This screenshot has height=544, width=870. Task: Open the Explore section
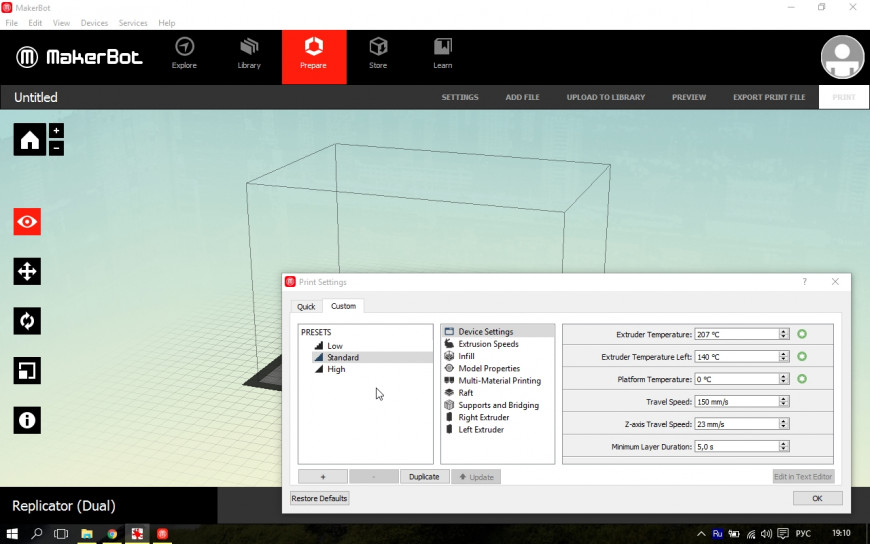tap(184, 54)
